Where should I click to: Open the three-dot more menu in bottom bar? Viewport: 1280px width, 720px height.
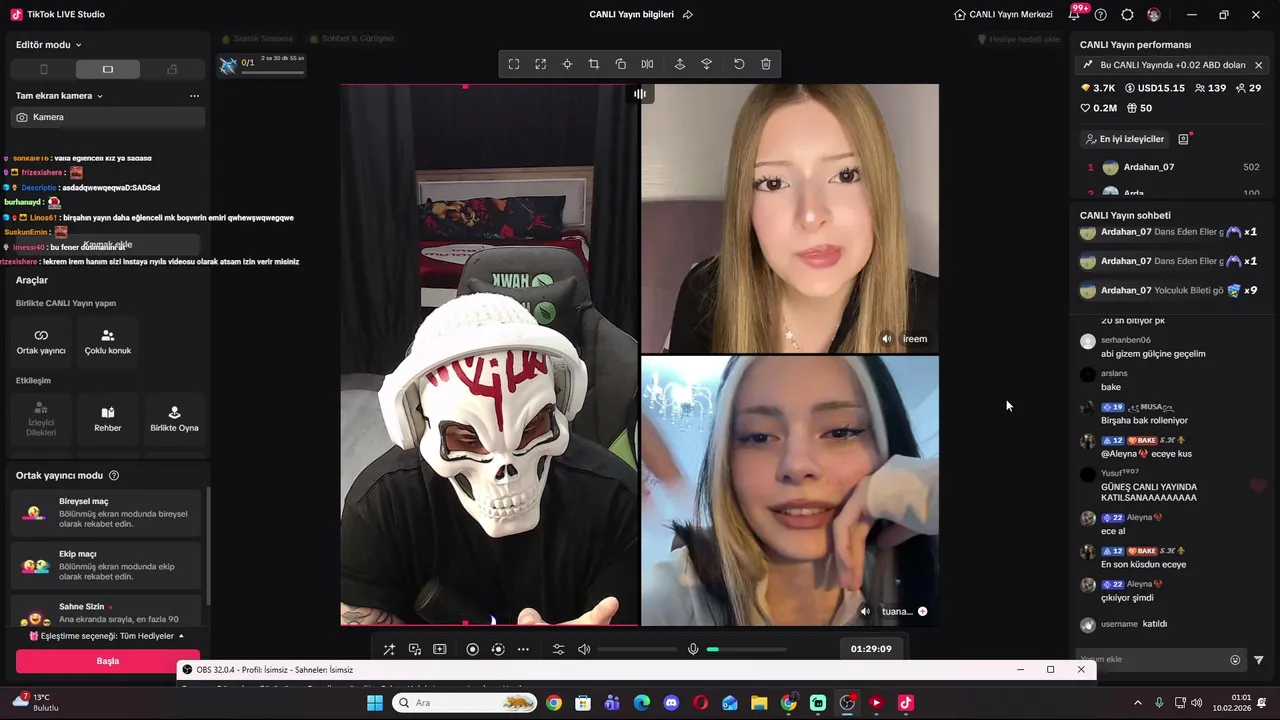pos(523,649)
